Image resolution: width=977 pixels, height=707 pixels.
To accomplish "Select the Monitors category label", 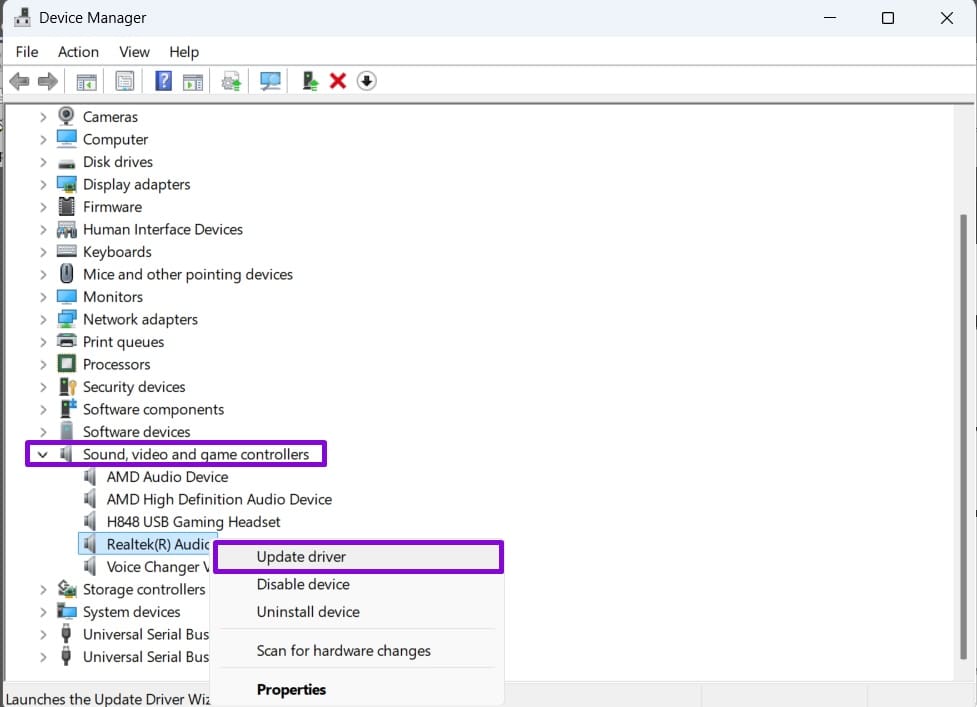I will click(x=113, y=297).
